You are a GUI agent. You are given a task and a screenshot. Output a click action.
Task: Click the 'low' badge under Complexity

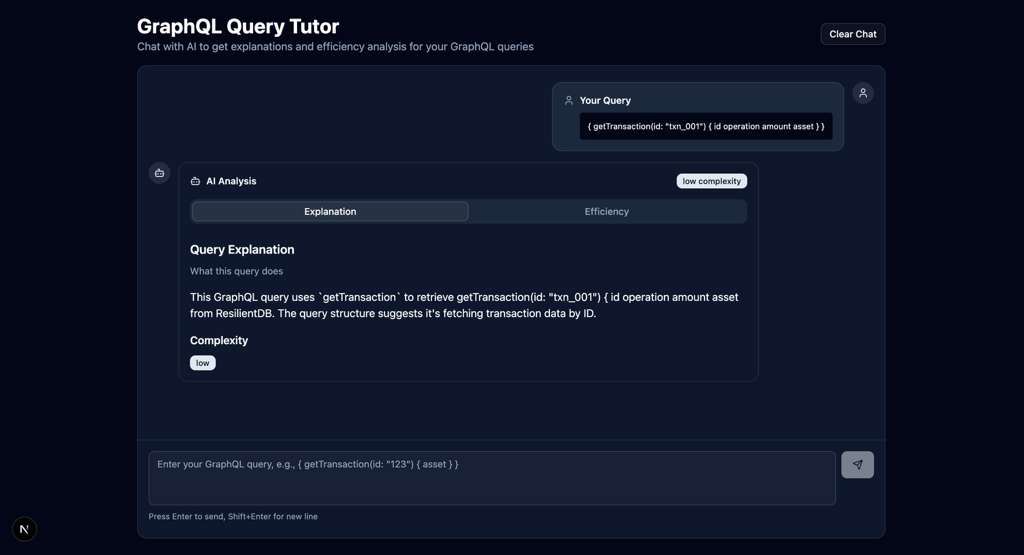[203, 363]
